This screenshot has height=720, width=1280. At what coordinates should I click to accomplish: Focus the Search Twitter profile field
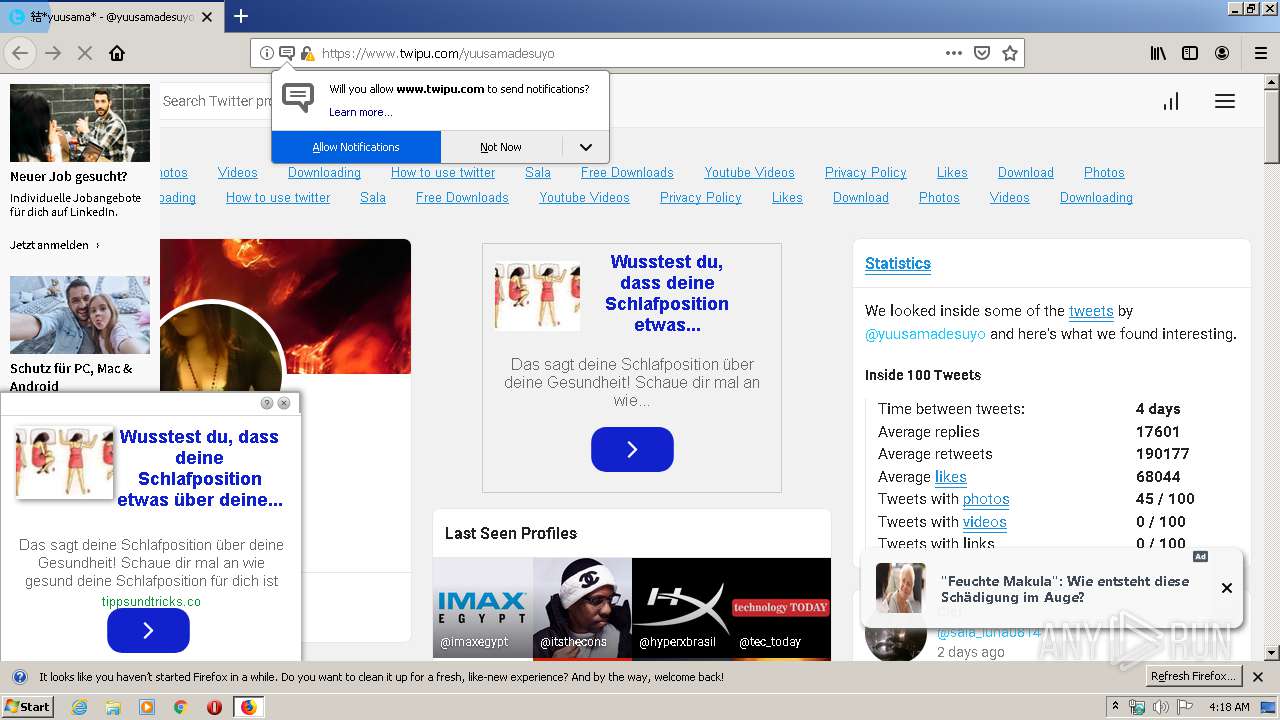[x=216, y=101]
